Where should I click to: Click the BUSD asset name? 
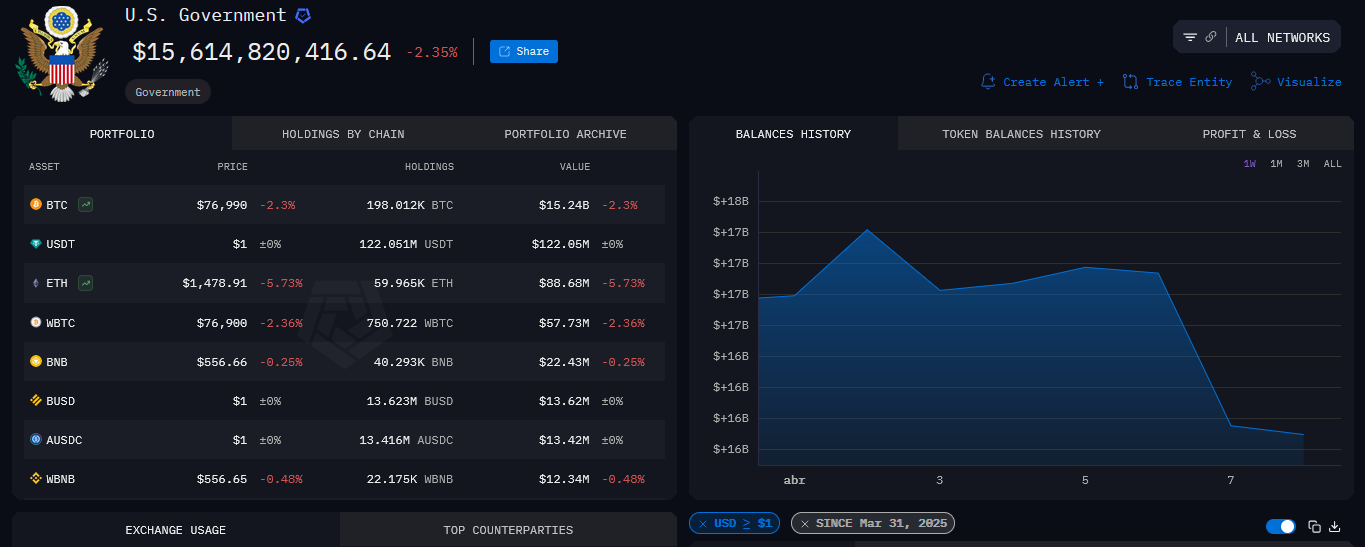[x=60, y=401]
